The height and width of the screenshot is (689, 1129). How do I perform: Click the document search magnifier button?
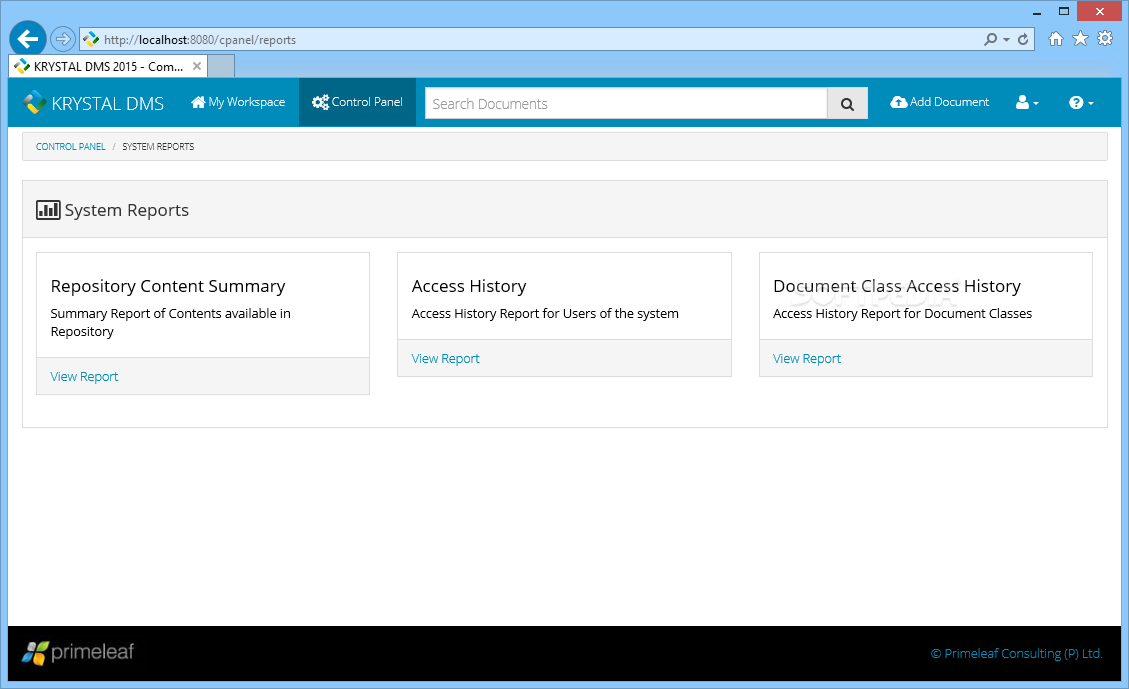point(847,104)
